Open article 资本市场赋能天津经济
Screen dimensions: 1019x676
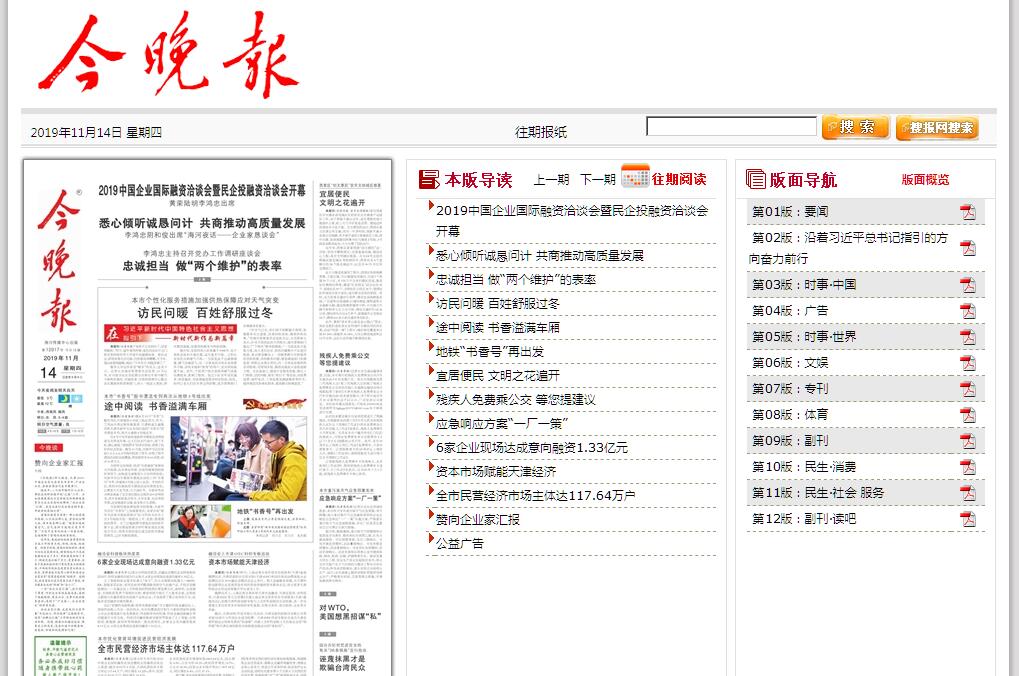495,472
